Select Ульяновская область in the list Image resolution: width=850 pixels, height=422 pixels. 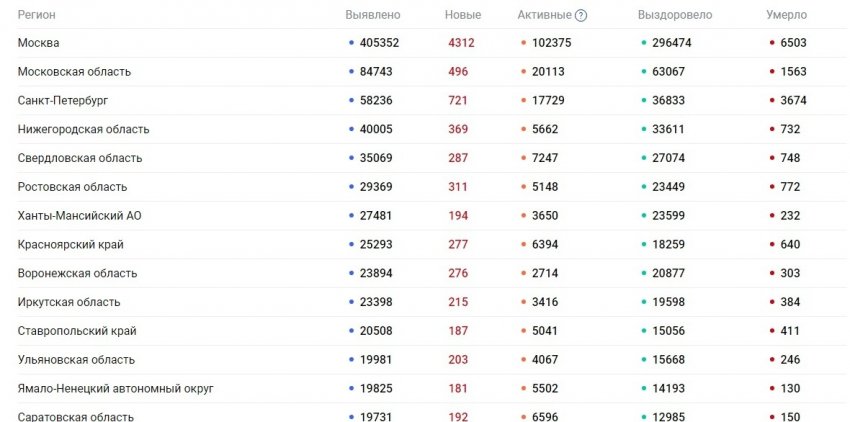pos(76,360)
